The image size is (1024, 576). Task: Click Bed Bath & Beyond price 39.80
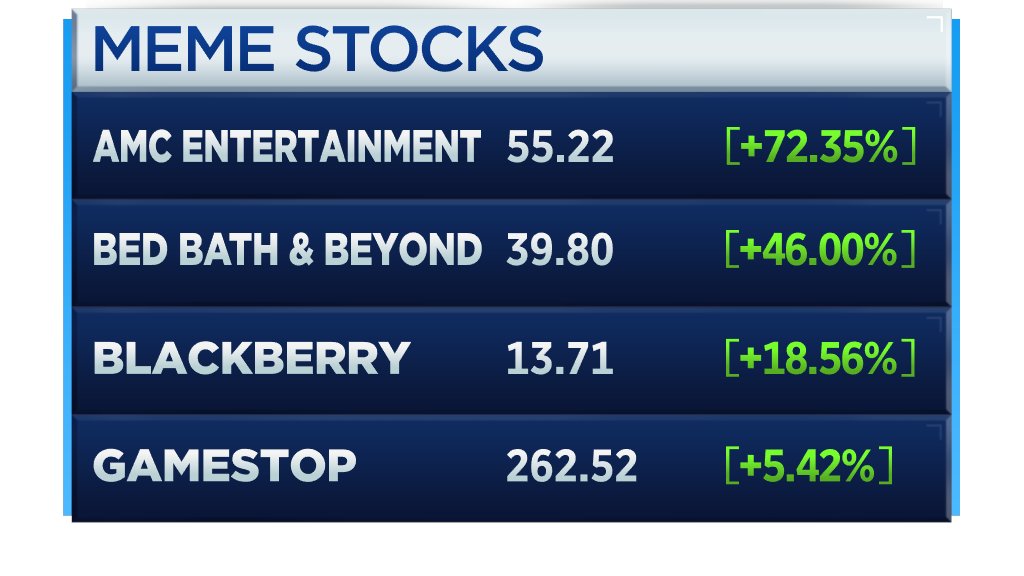(x=559, y=251)
